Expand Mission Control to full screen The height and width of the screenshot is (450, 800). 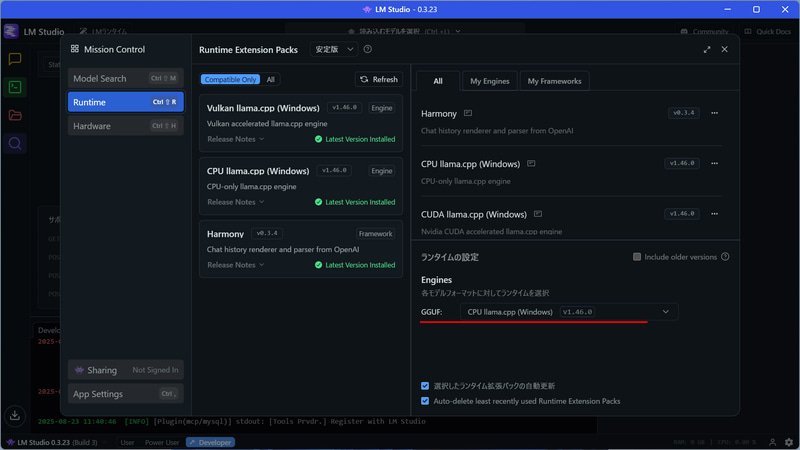(707, 49)
